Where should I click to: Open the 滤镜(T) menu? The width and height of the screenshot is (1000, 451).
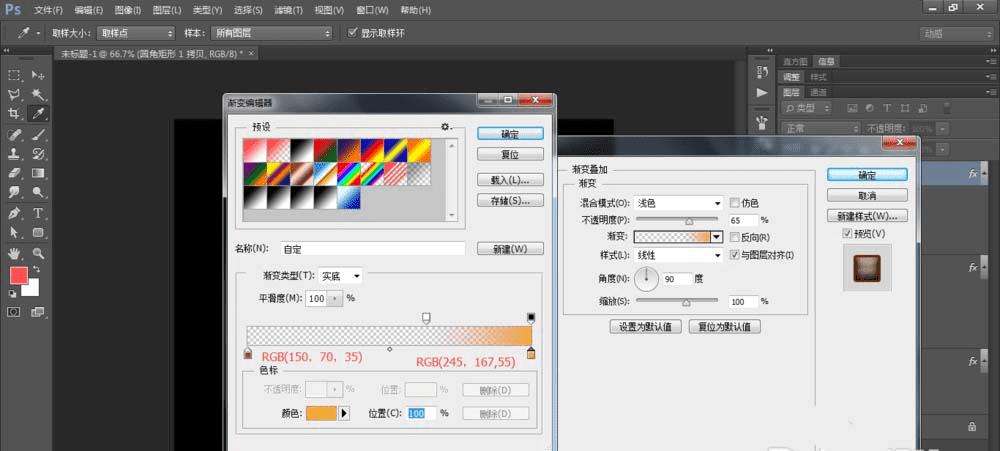[x=289, y=10]
